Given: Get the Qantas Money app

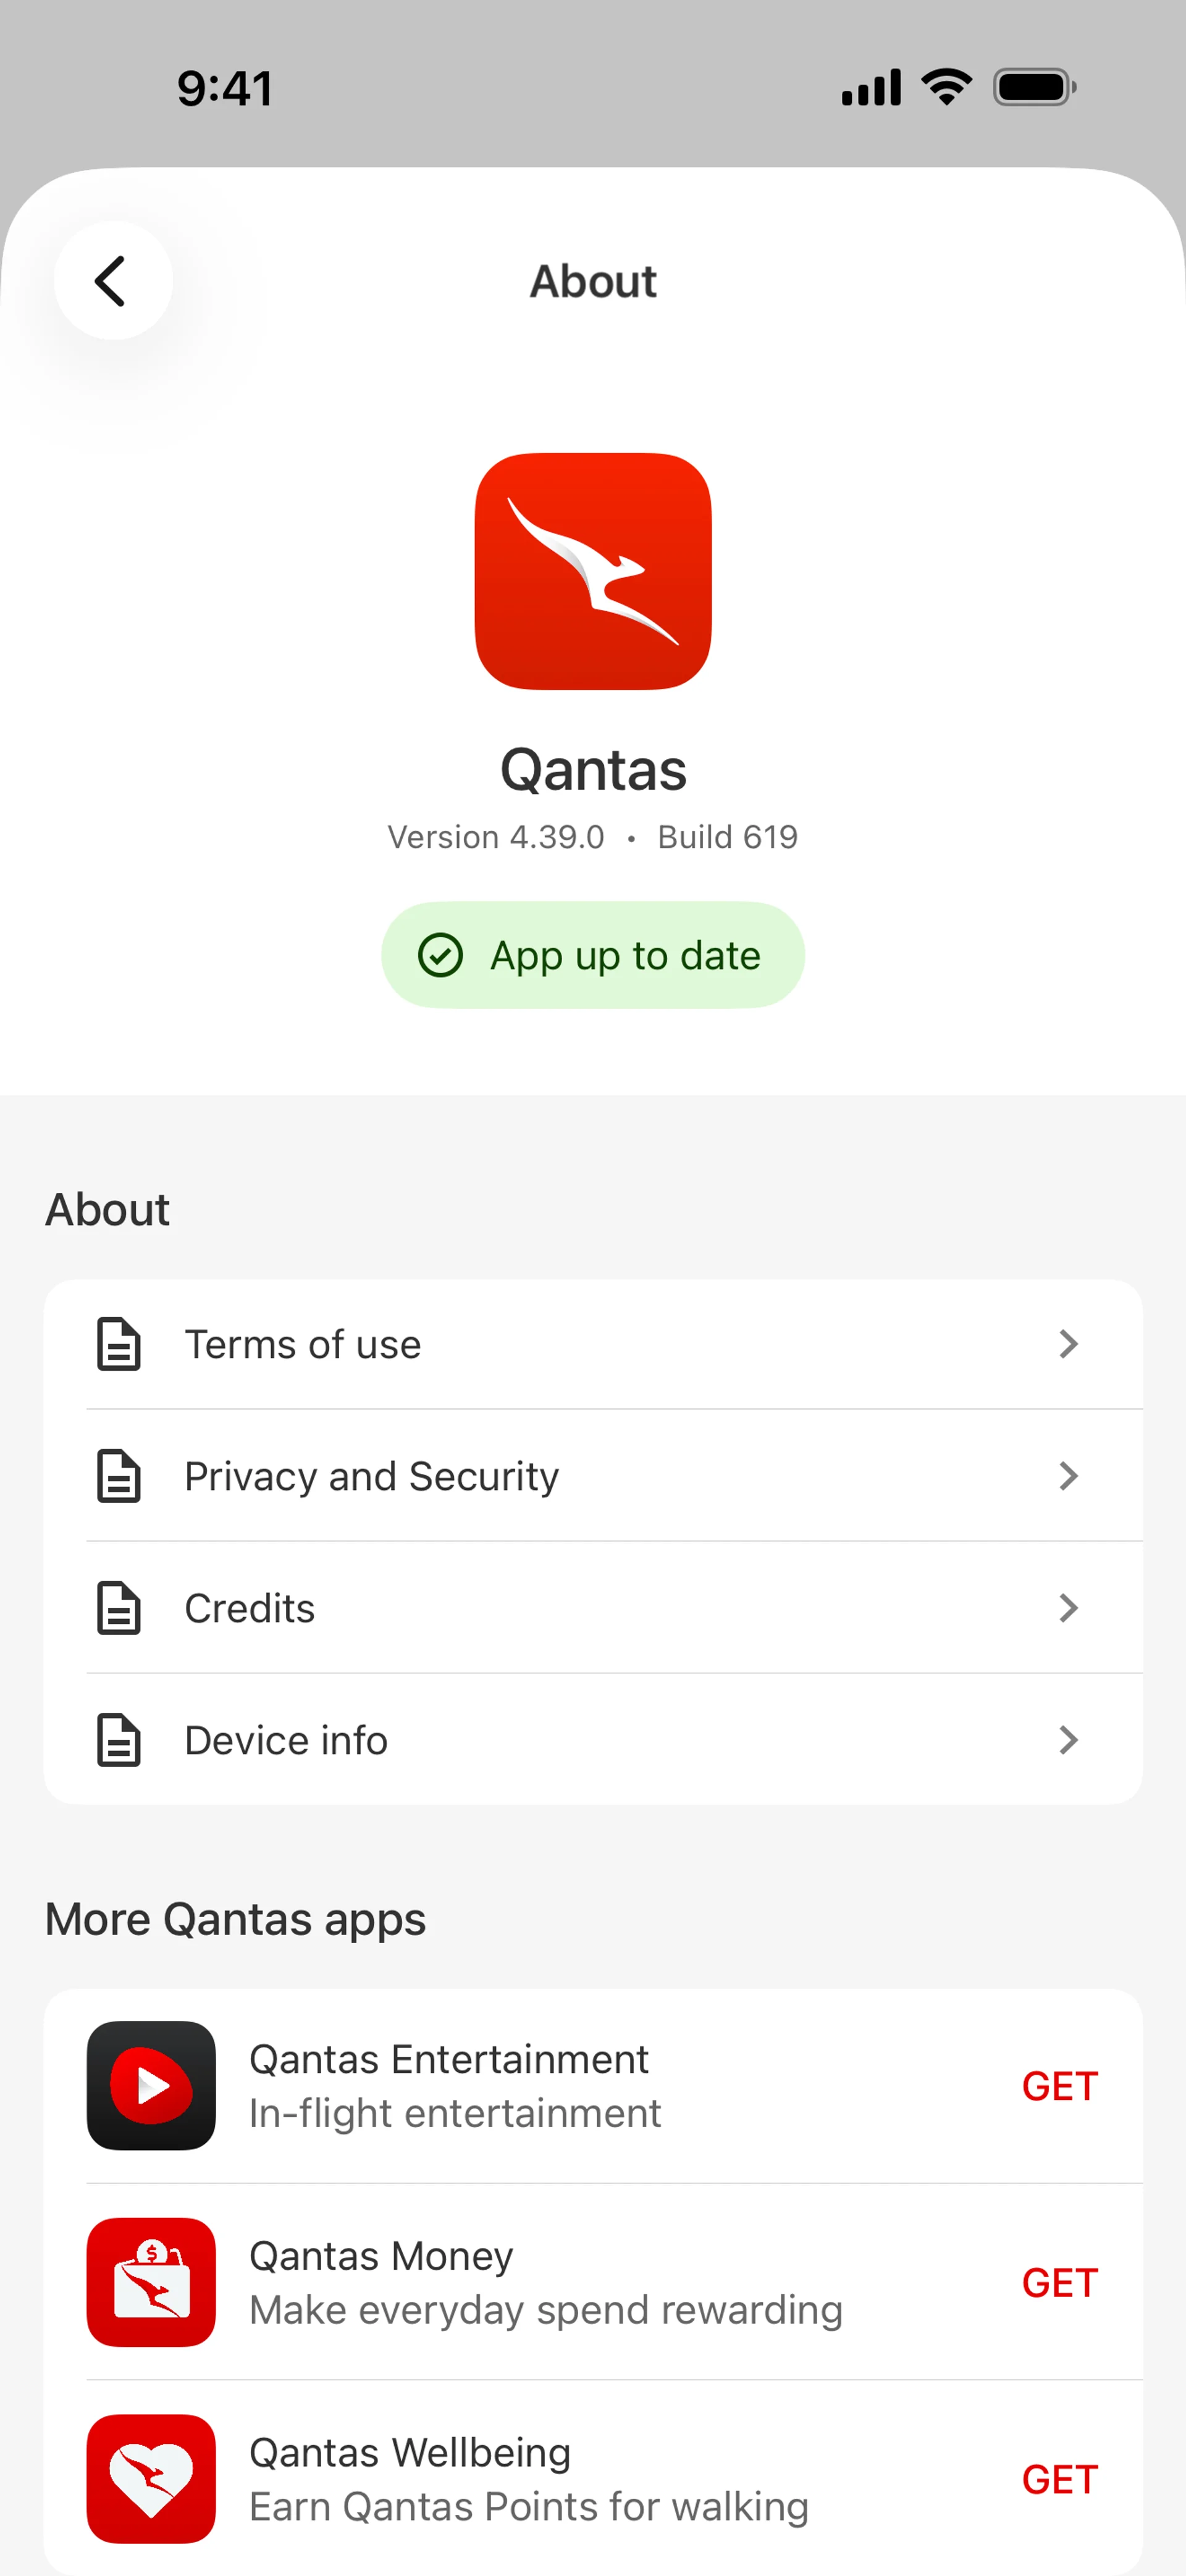Looking at the screenshot, I should [1059, 2283].
